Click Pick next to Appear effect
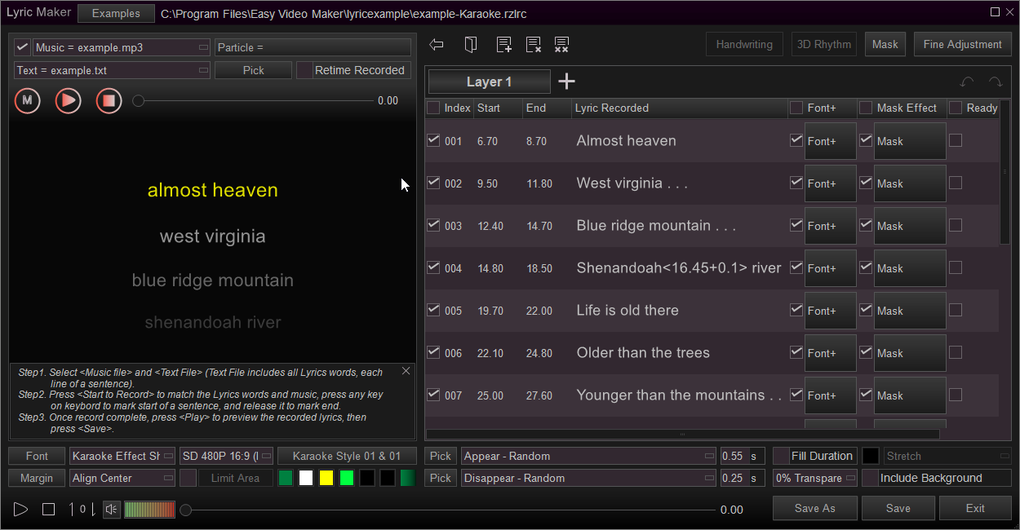The height and width of the screenshot is (530, 1020). pyautogui.click(x=440, y=456)
